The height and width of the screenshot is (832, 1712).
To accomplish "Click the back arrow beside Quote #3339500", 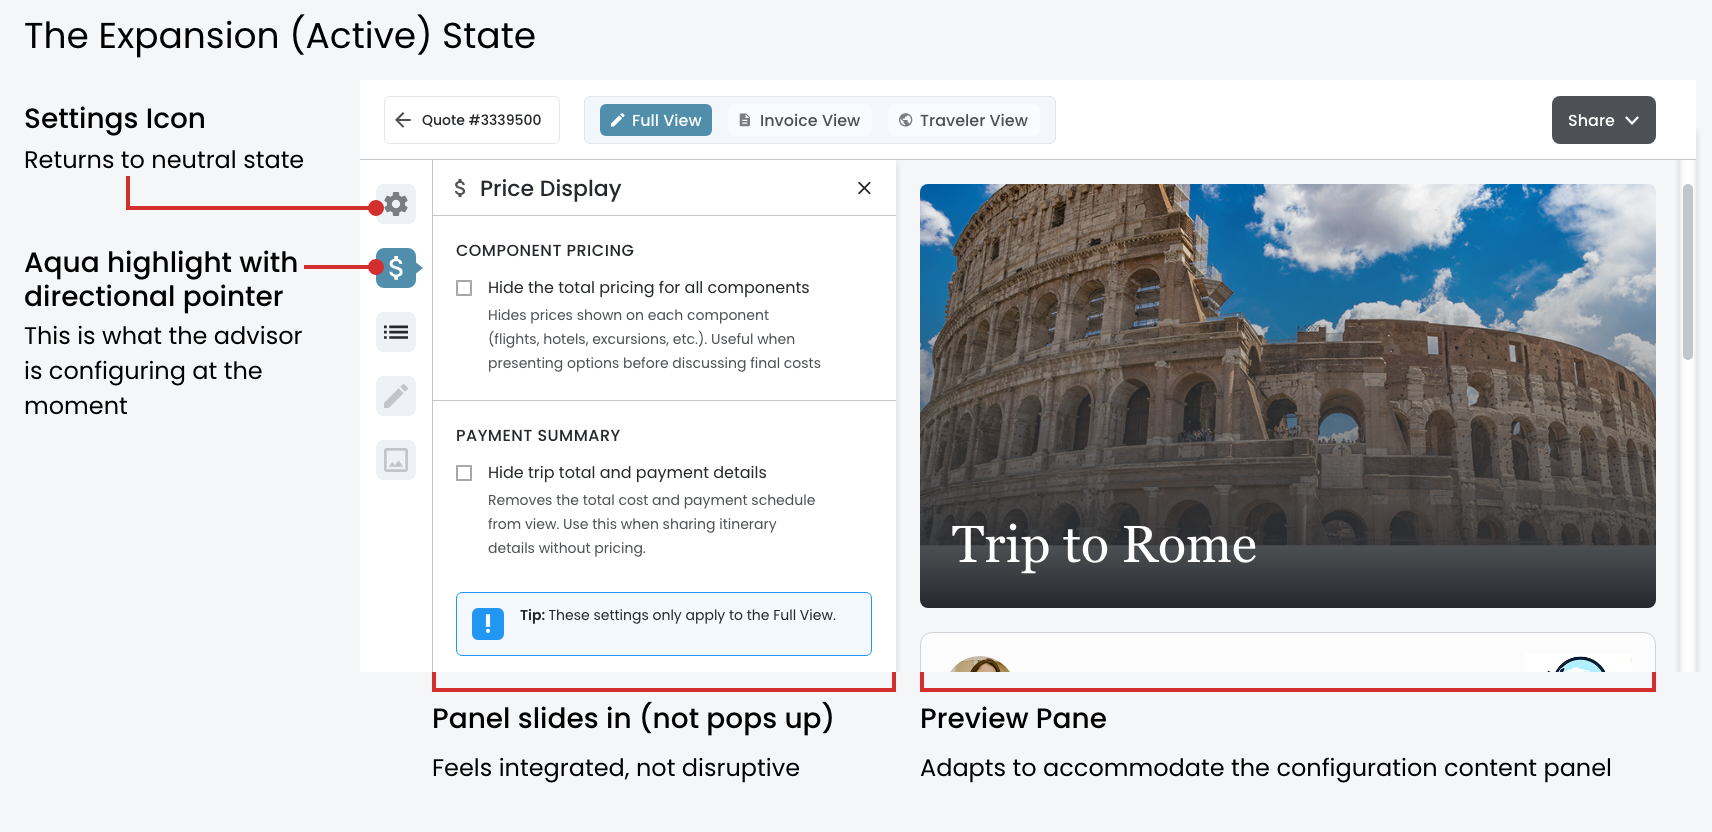I will pyautogui.click(x=403, y=120).
